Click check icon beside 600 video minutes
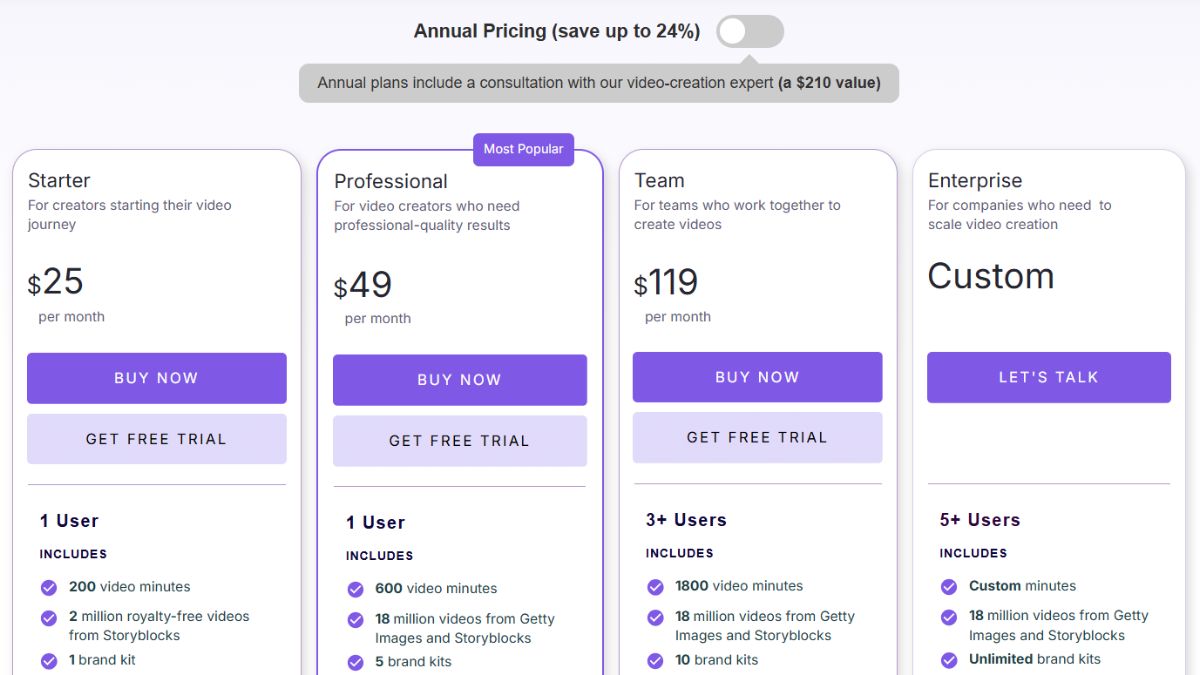1200x675 pixels. point(355,590)
